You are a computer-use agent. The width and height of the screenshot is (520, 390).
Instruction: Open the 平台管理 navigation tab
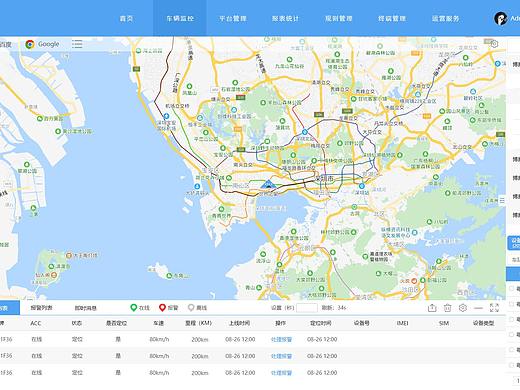click(x=233, y=19)
